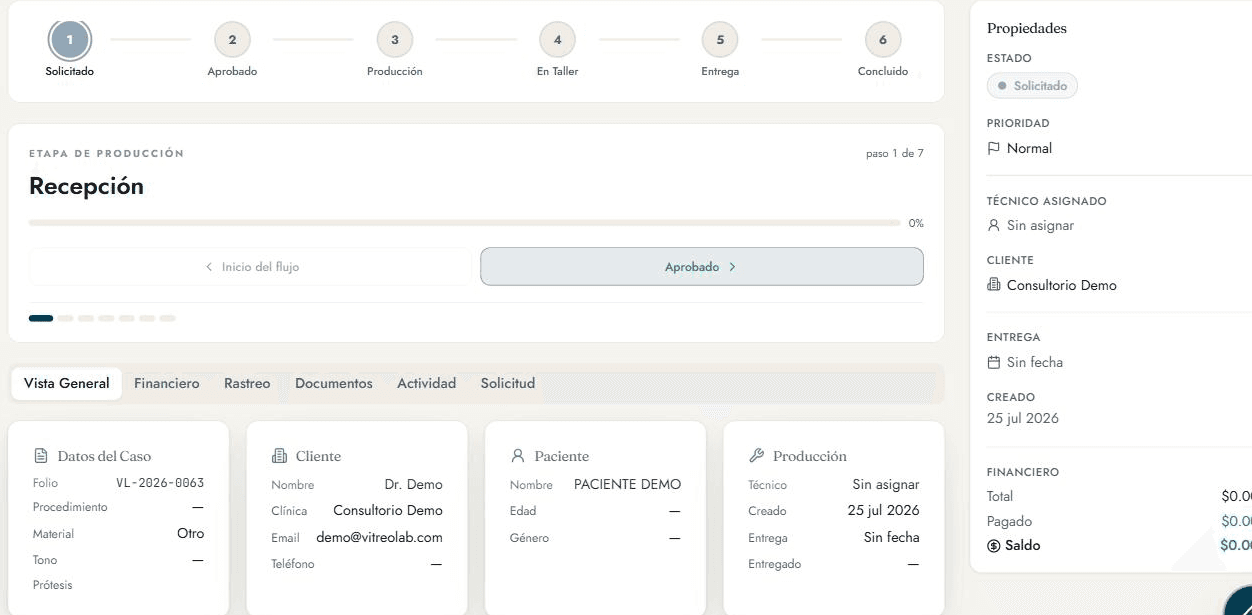Click the Material value Otro
Screen dimensions: 1252x615
pos(191,533)
